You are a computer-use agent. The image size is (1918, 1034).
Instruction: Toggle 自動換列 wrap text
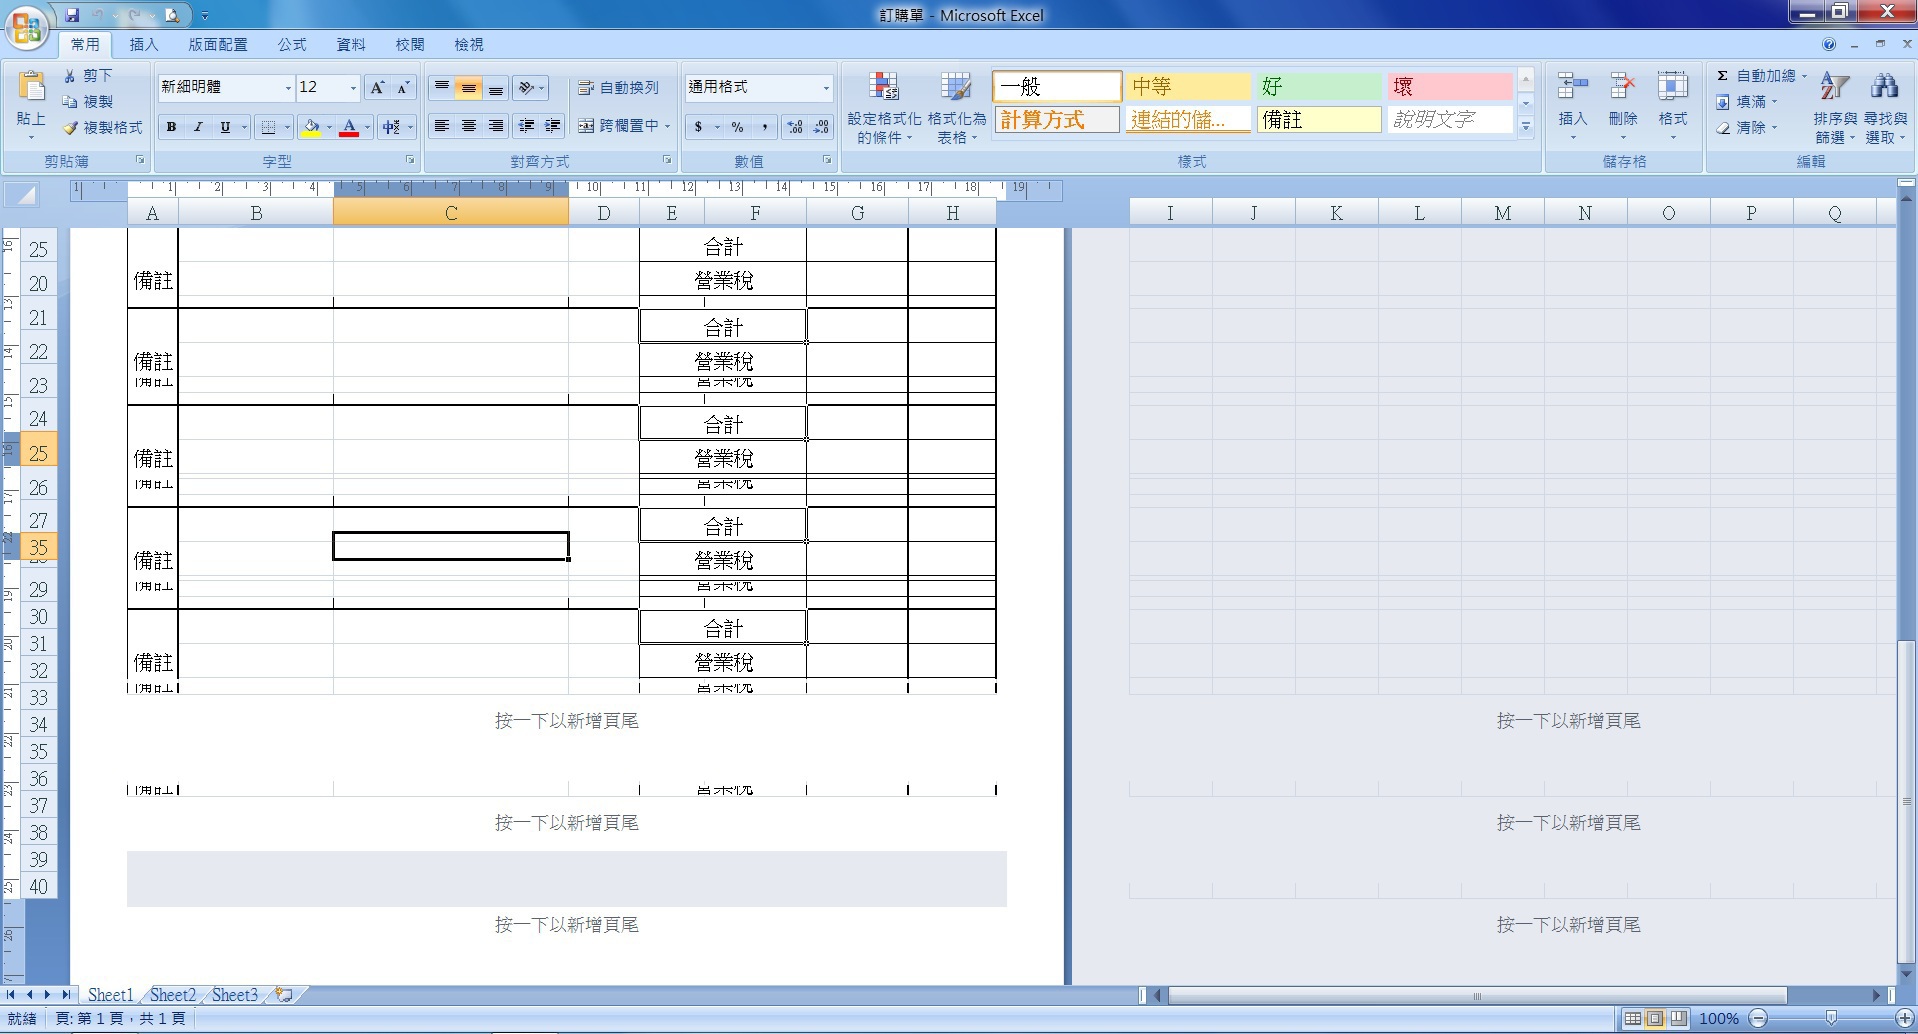coord(619,88)
